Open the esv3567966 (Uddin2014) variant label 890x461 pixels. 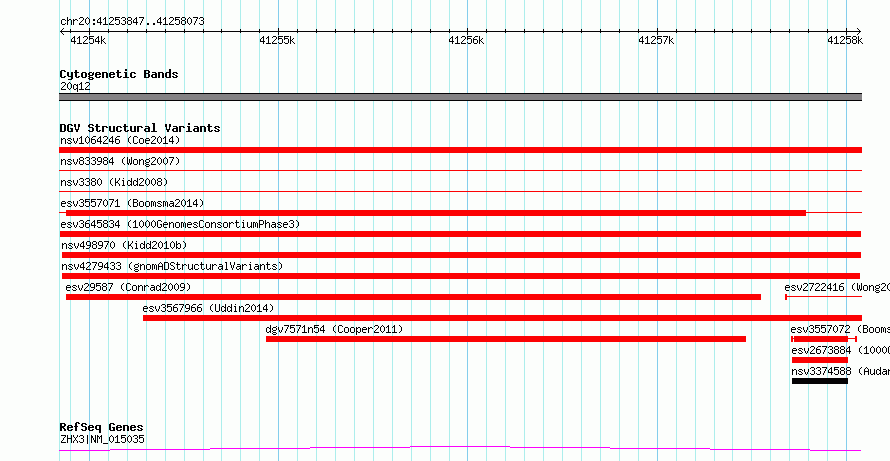pos(208,308)
